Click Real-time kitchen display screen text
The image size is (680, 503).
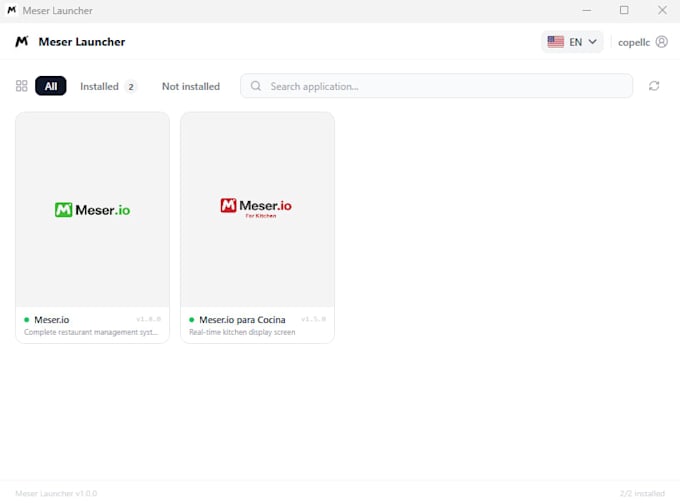pyautogui.click(x=242, y=332)
